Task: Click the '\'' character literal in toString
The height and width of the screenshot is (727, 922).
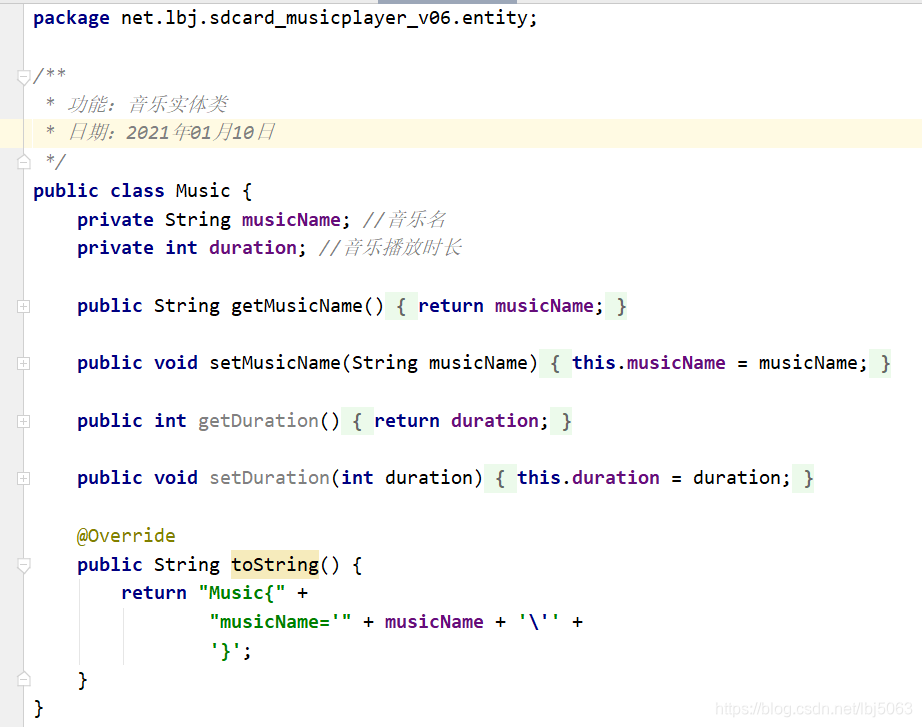Action: (539, 622)
